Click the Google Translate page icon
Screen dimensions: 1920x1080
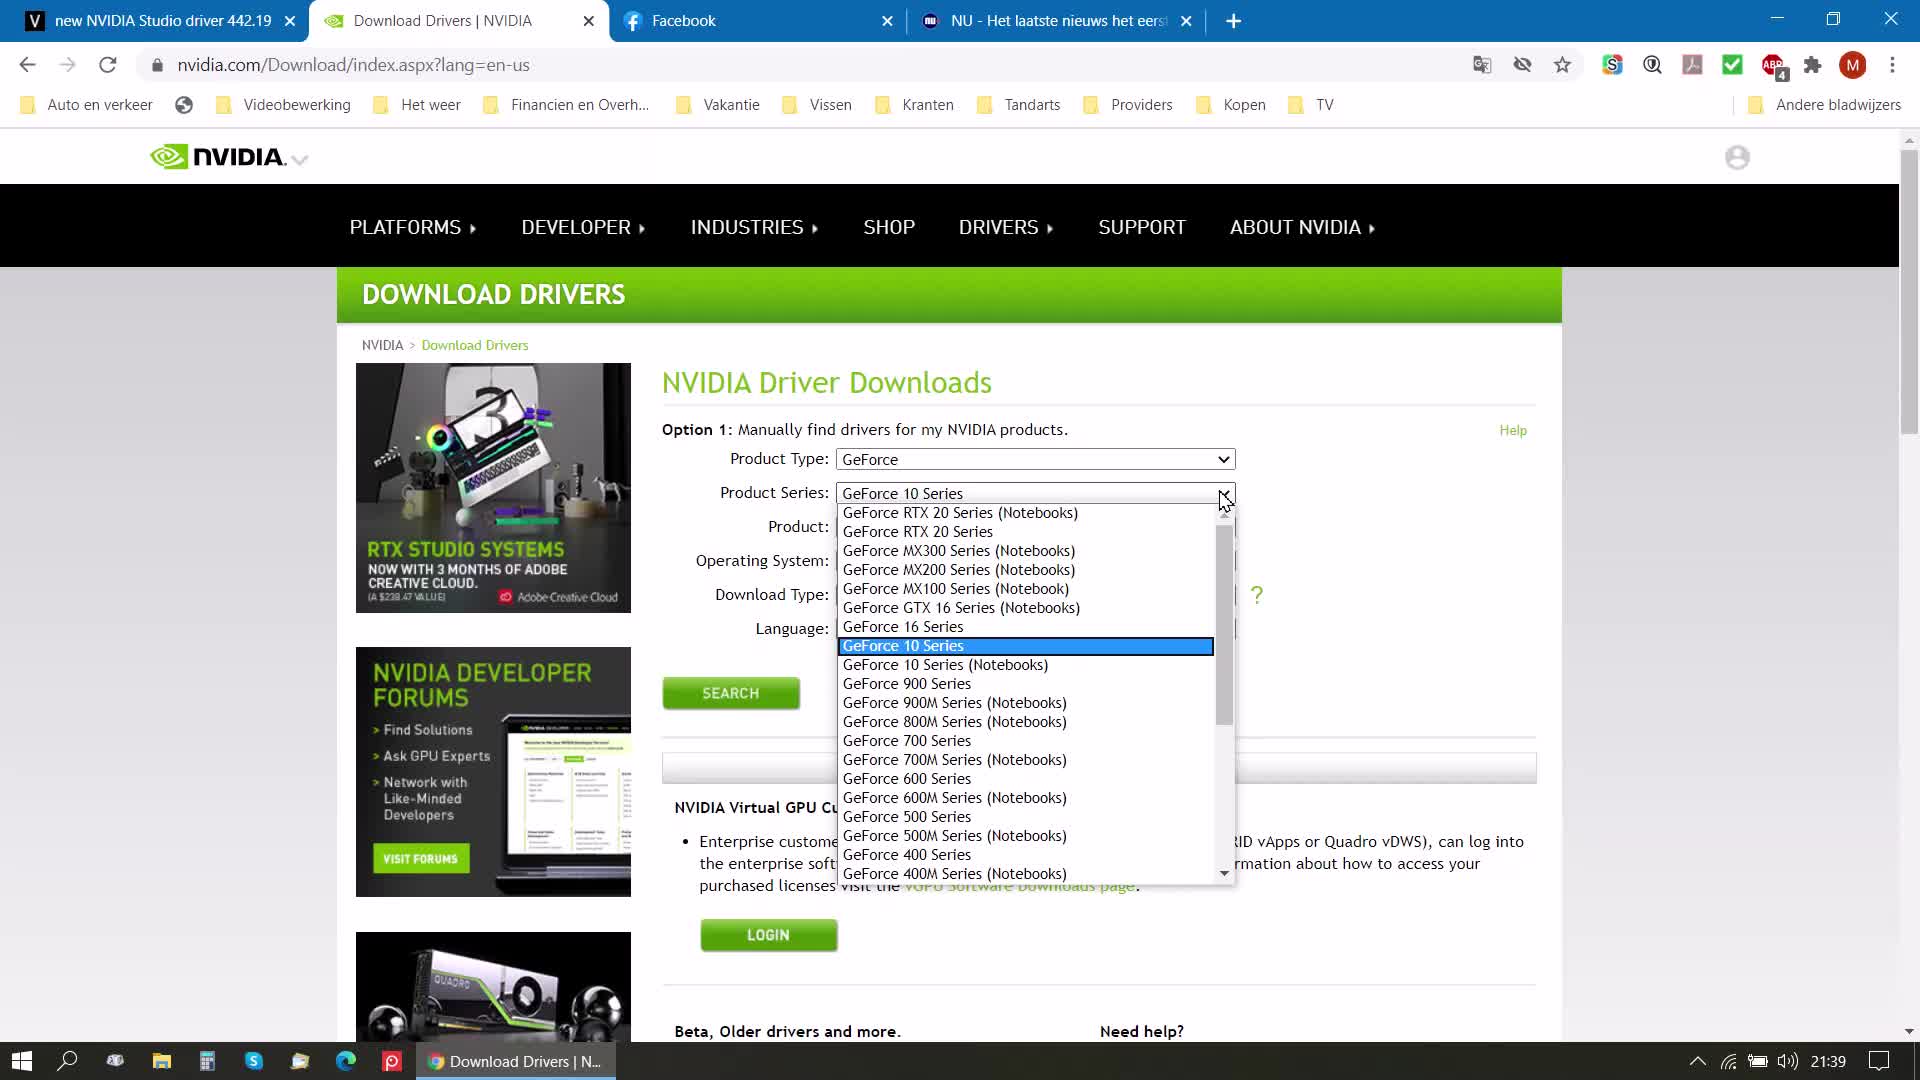click(x=1482, y=65)
